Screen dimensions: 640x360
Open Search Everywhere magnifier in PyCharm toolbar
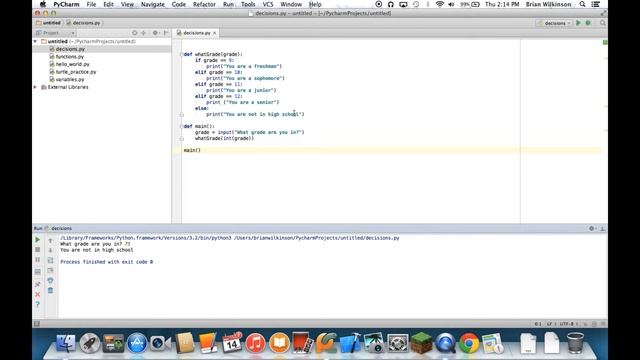tap(602, 23)
